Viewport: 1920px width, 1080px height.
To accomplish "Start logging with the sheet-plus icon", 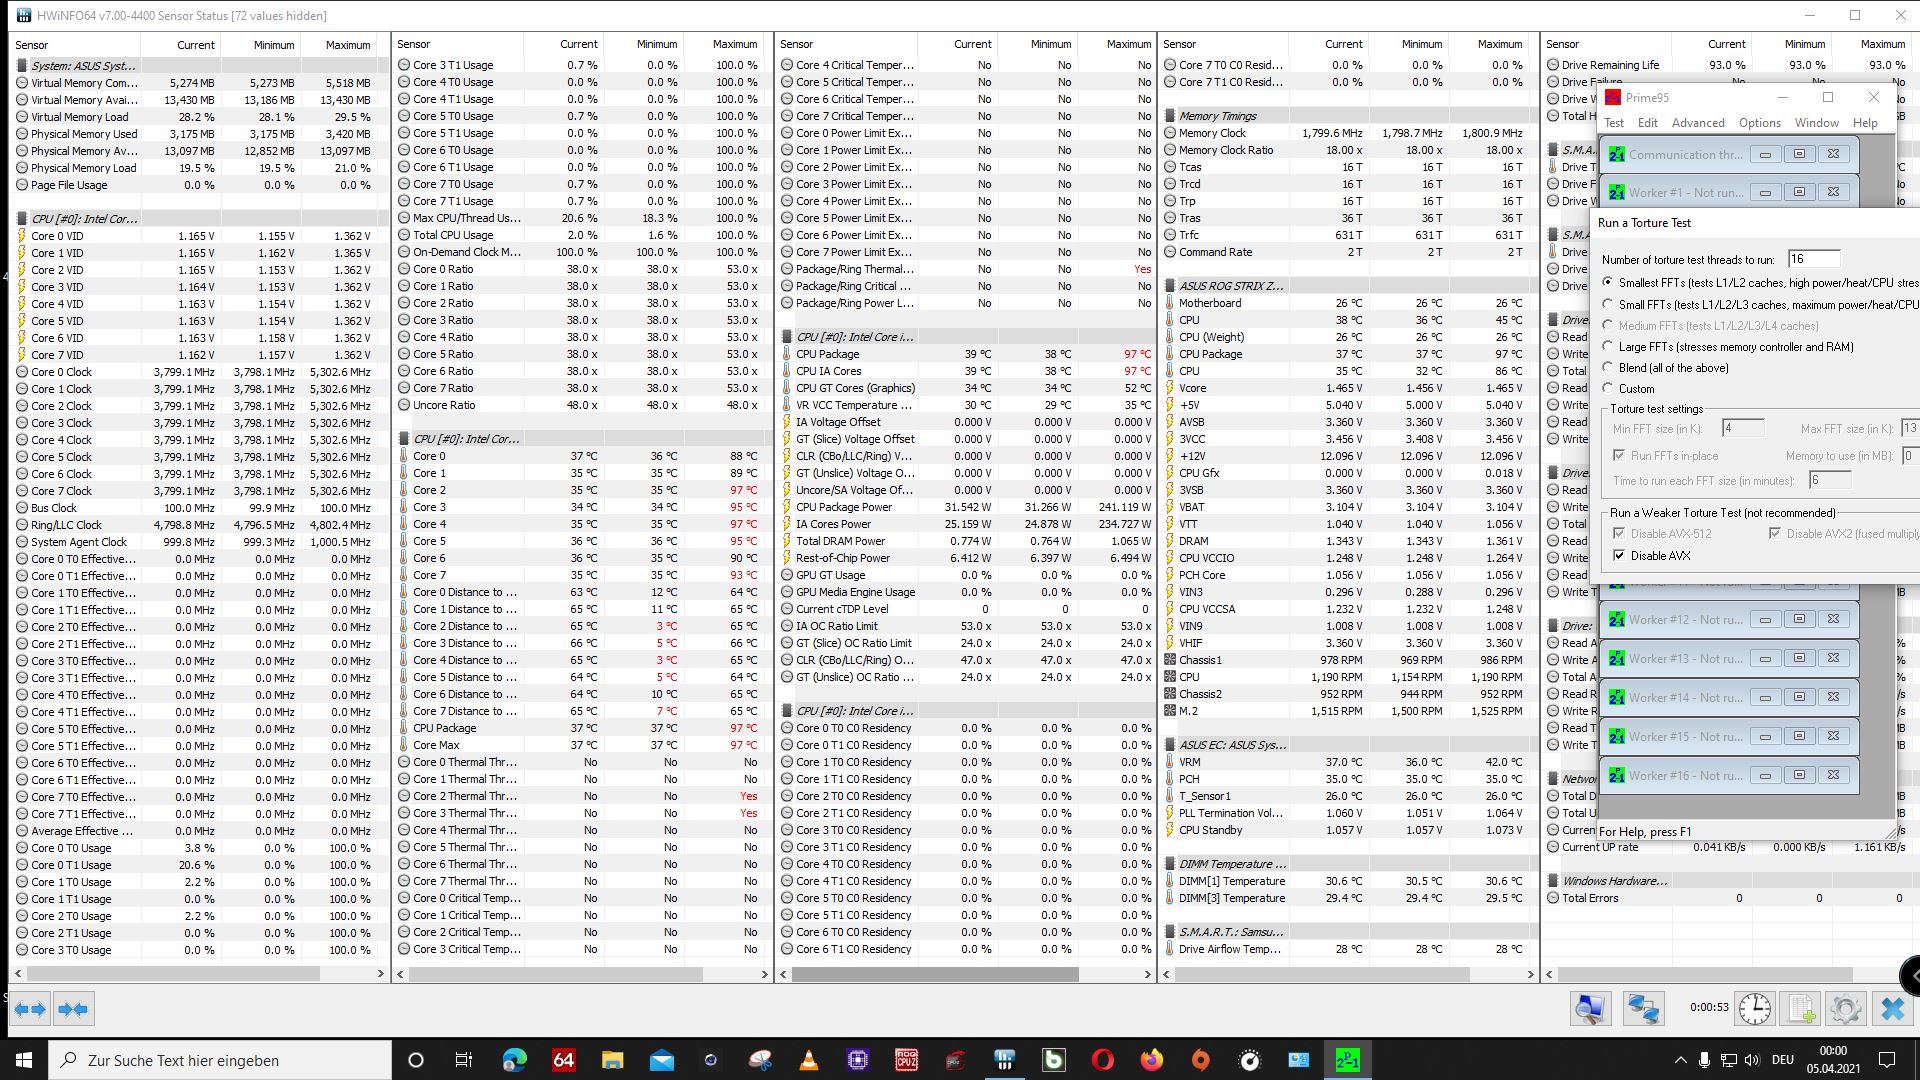I will [x=1801, y=1008].
